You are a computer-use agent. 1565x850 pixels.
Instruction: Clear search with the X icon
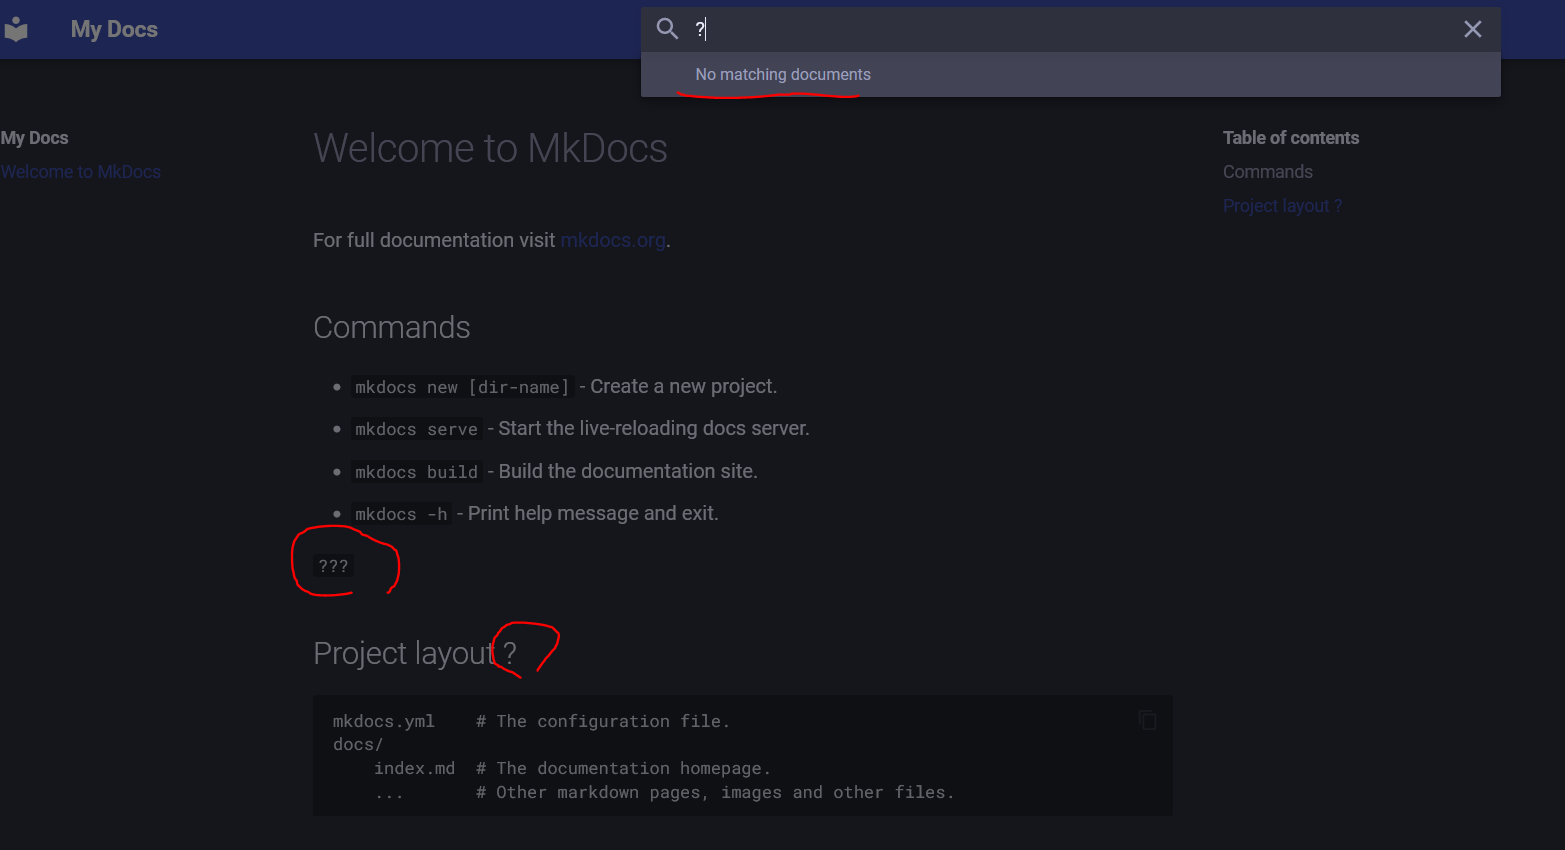click(x=1473, y=29)
